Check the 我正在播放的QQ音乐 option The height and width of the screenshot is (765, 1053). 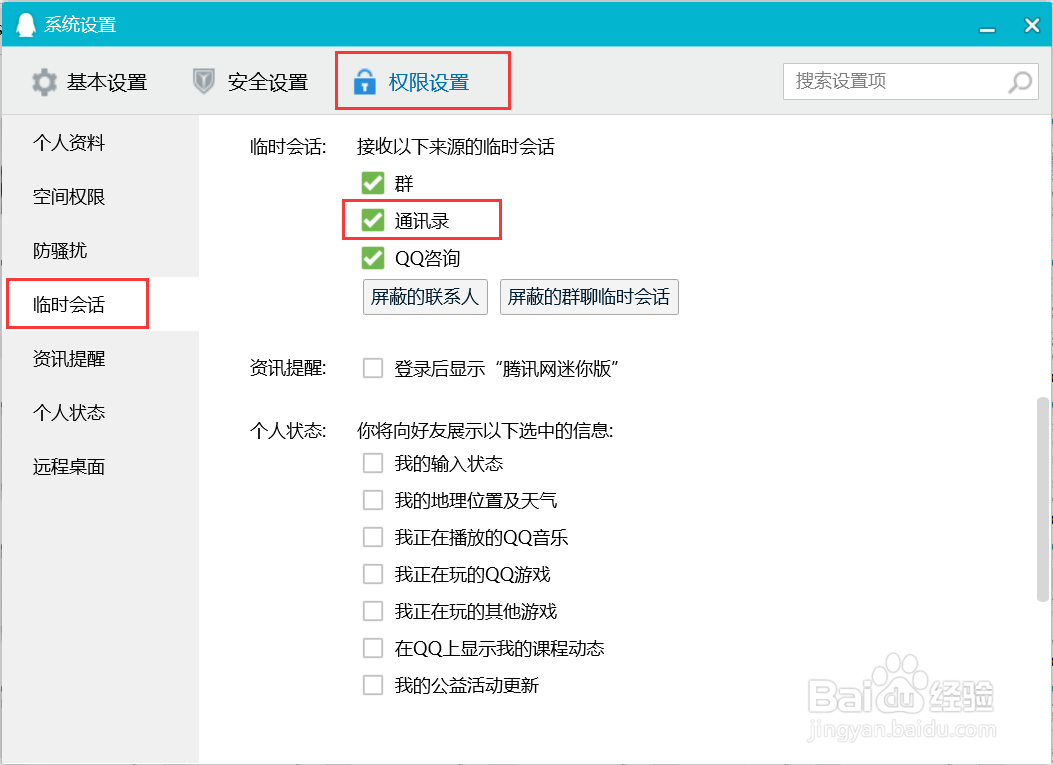[x=373, y=537]
